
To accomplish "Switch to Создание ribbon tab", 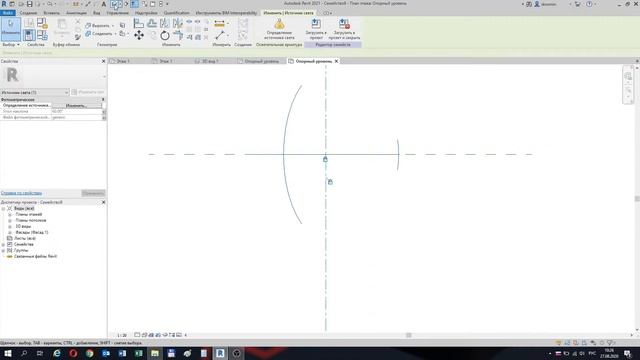I will point(28,13).
